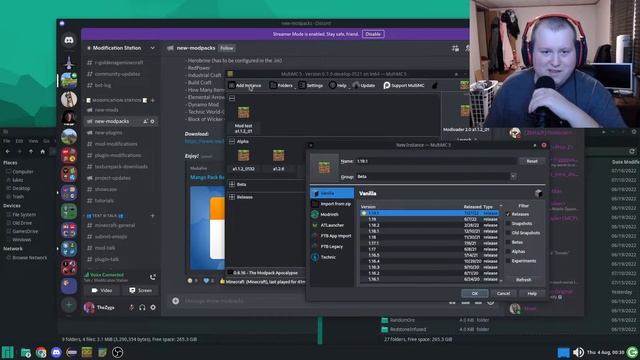Enable Alphas filter checkbox
Viewport: 640px width, 360px height.
point(508,251)
